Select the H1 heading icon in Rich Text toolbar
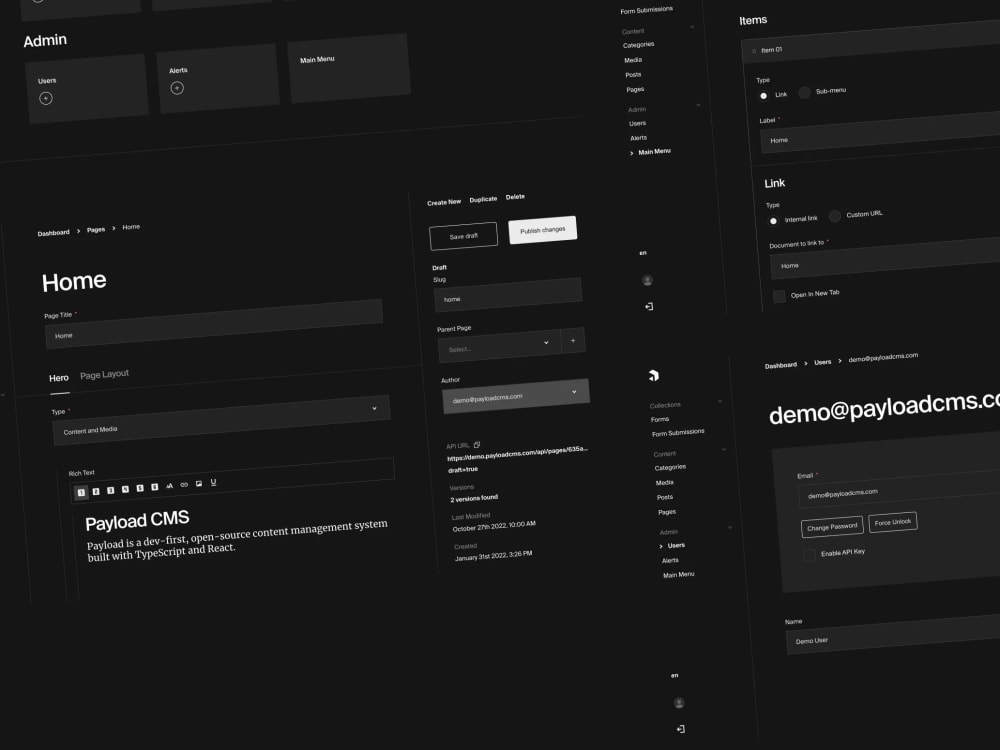Image resolution: width=1000 pixels, height=750 pixels. point(81,489)
